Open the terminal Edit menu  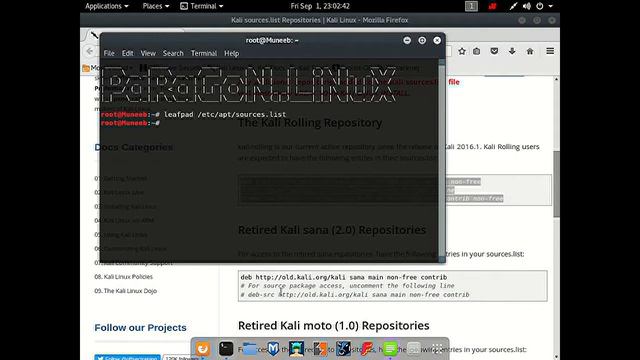[127, 53]
